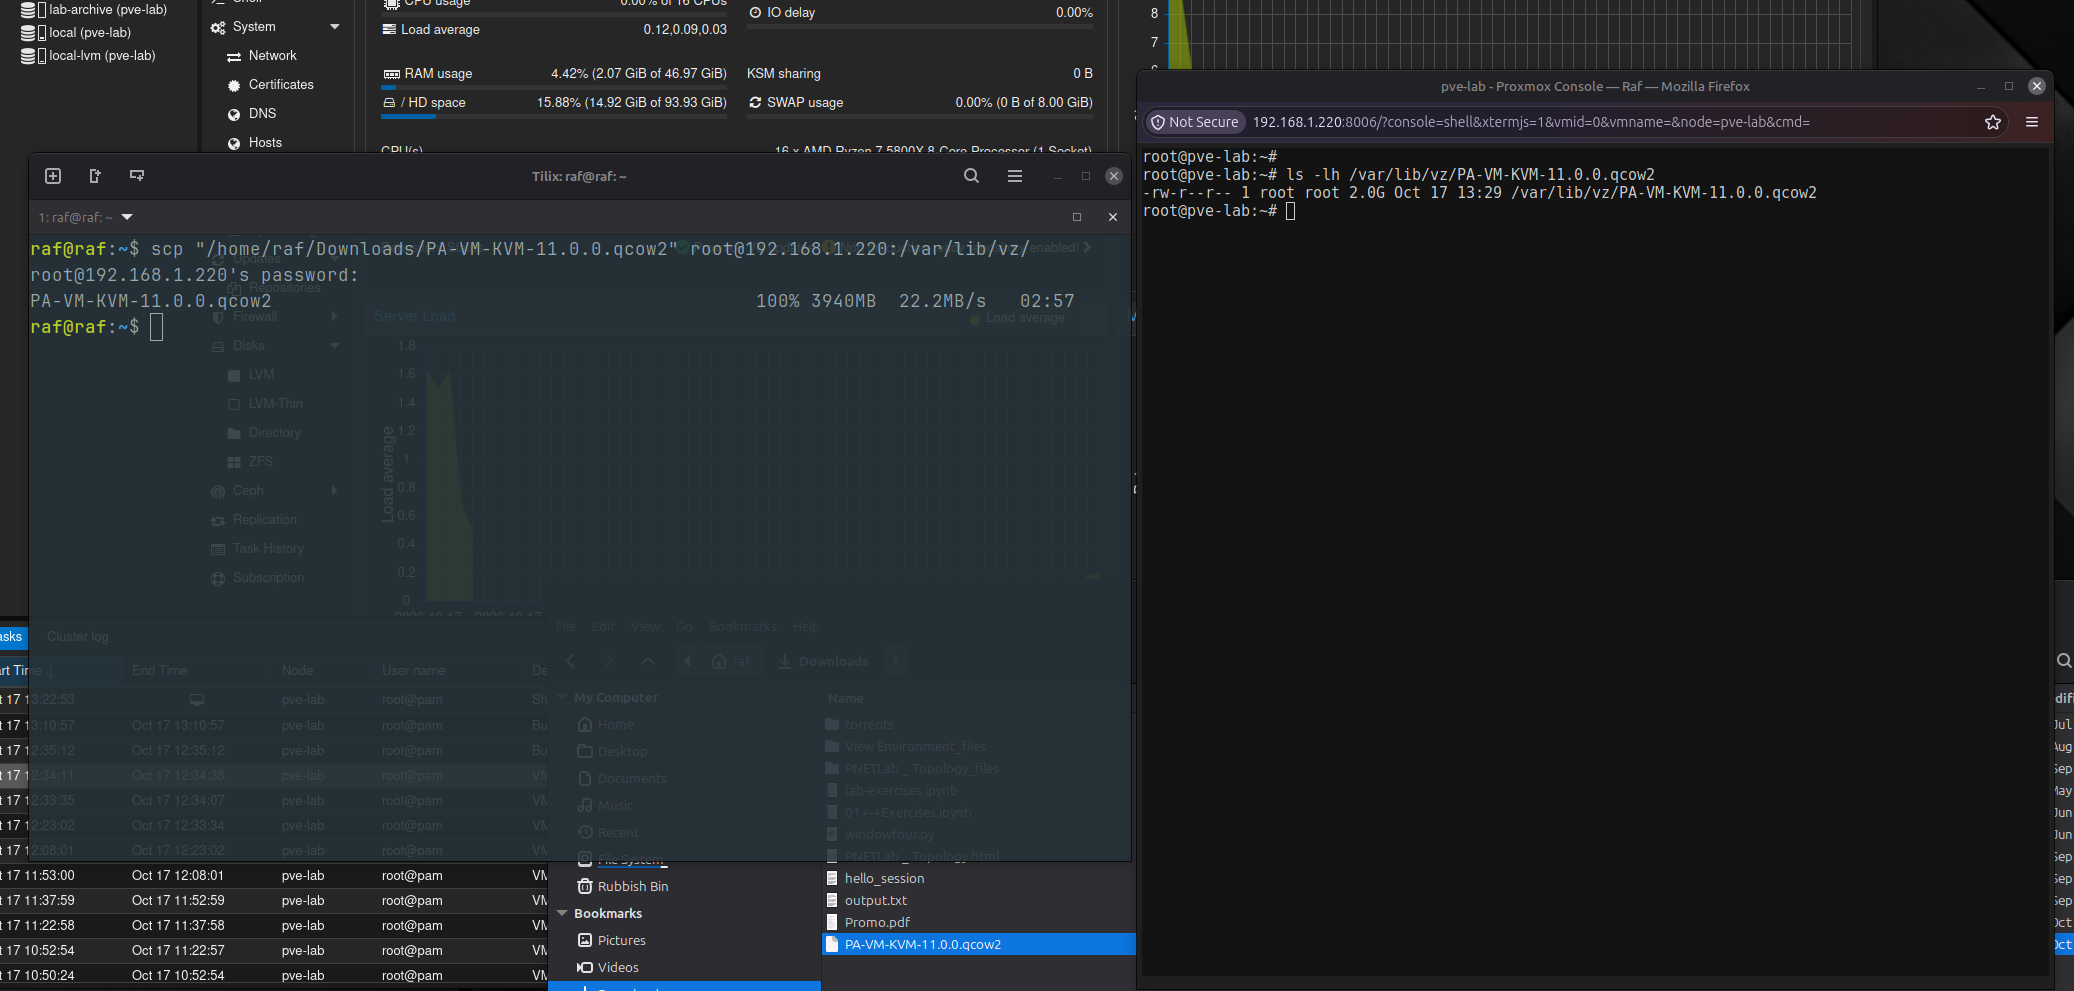The width and height of the screenshot is (2074, 991).
Task: Click the SWAP usage label in Proxmox summary
Action: 805,103
